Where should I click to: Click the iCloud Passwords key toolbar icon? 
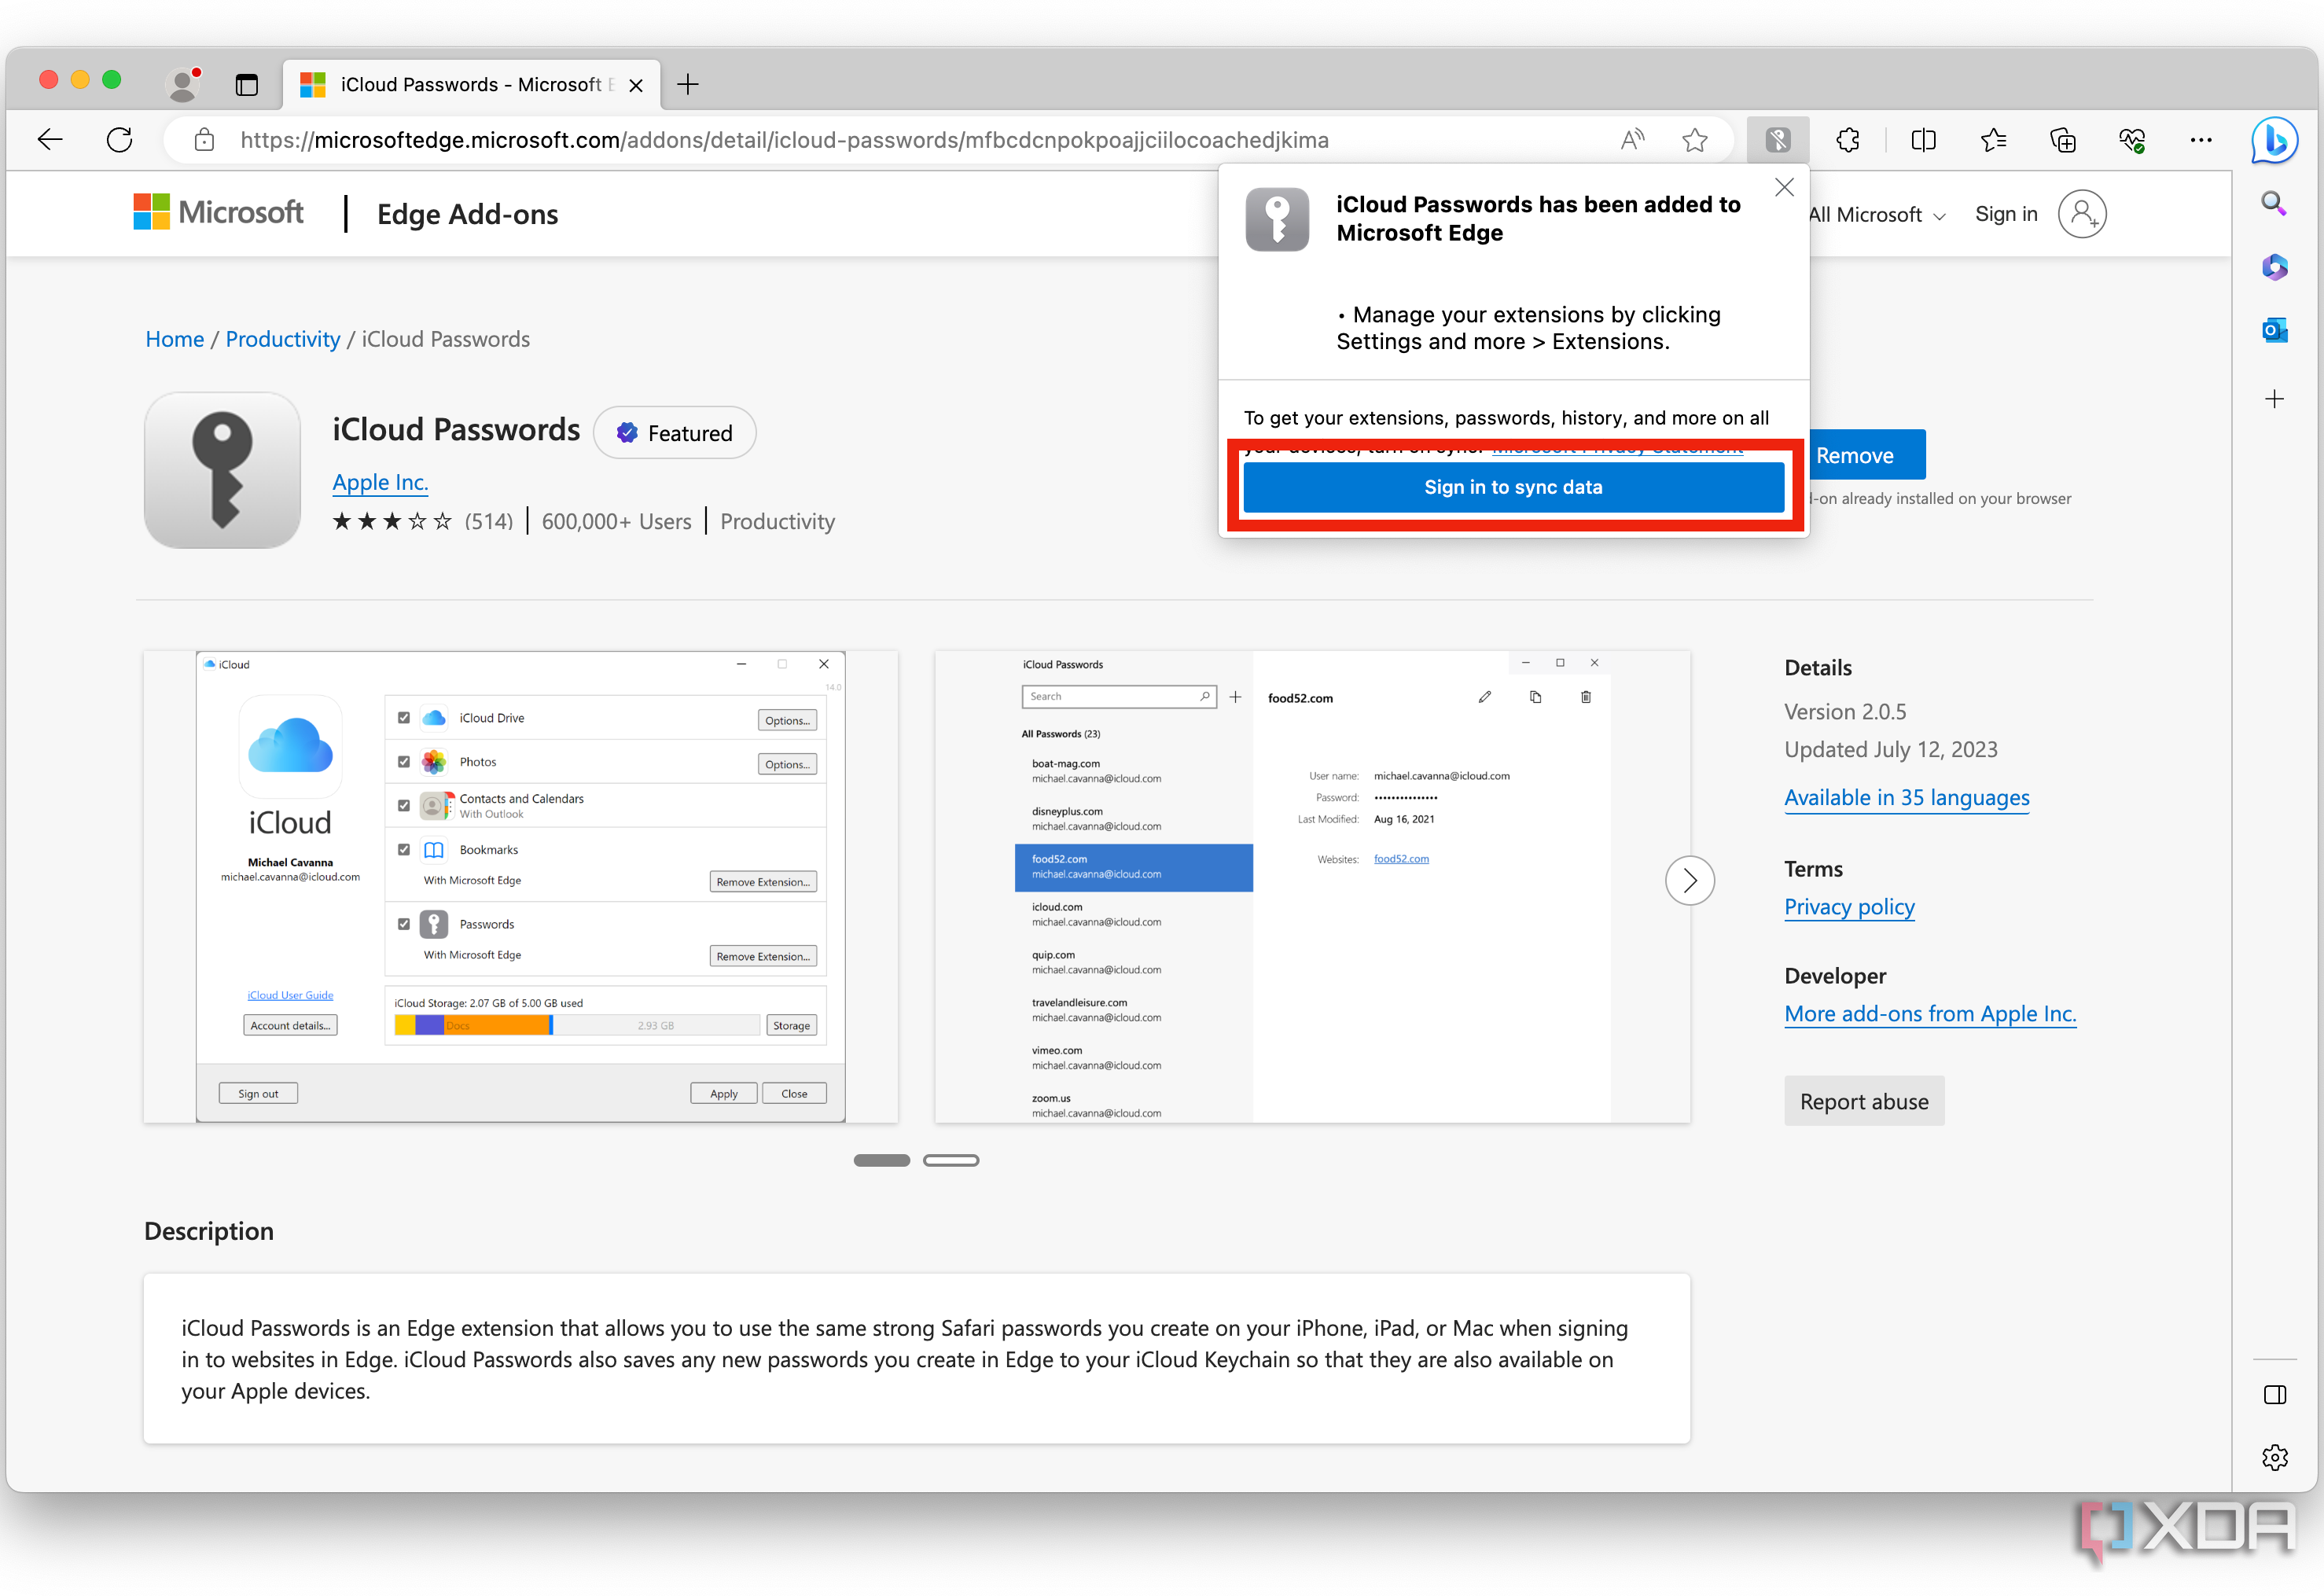tap(1778, 140)
